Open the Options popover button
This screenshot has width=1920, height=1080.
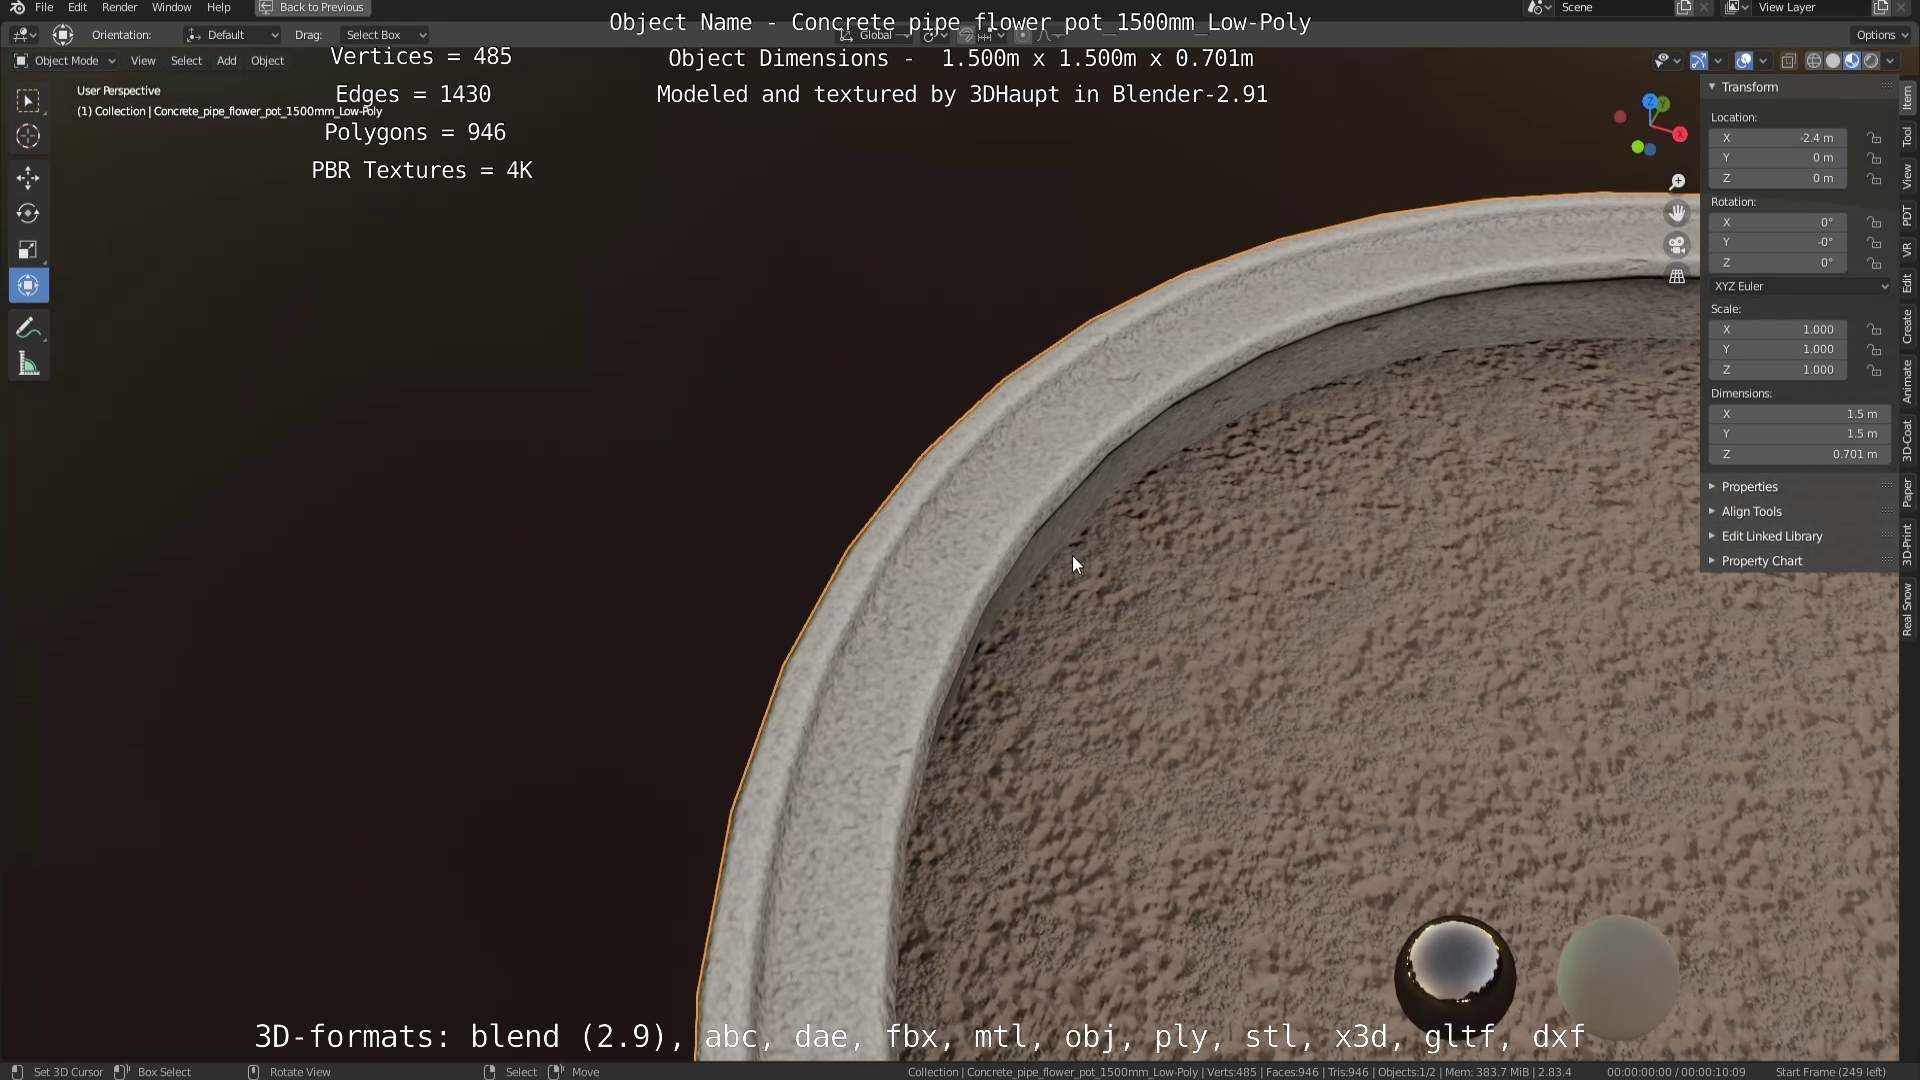click(1880, 35)
